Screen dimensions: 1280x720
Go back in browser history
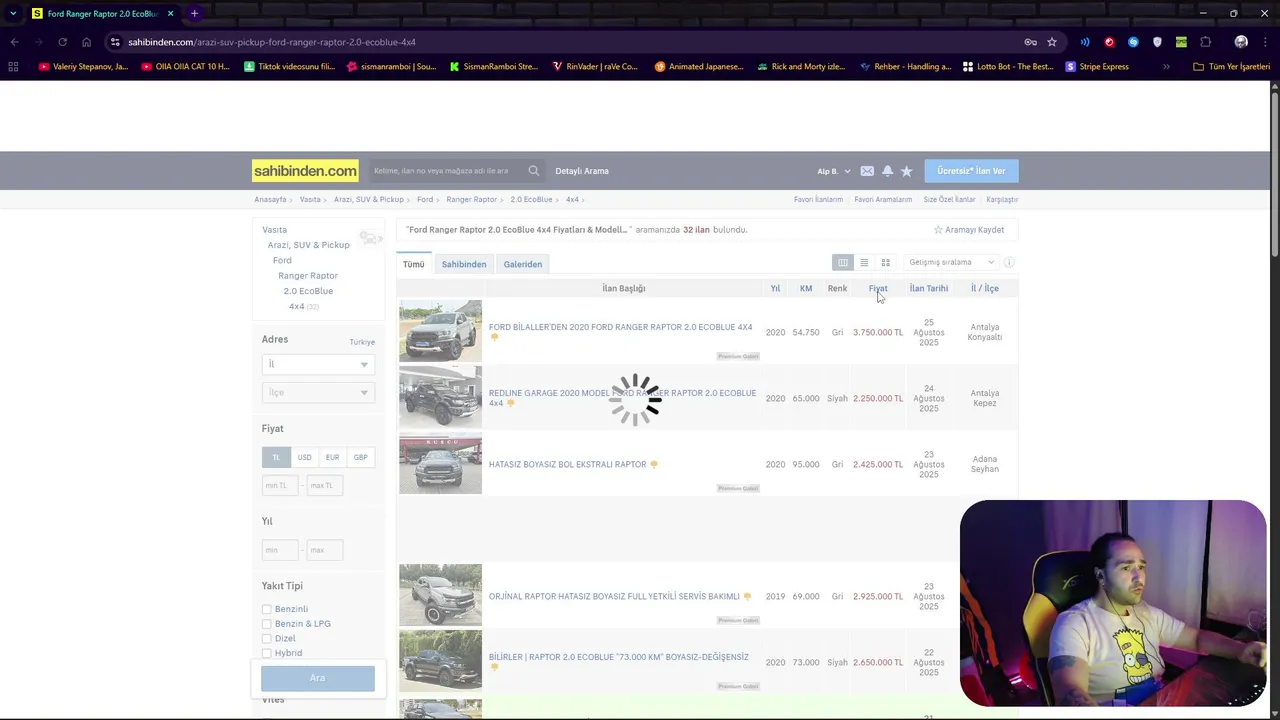14,42
